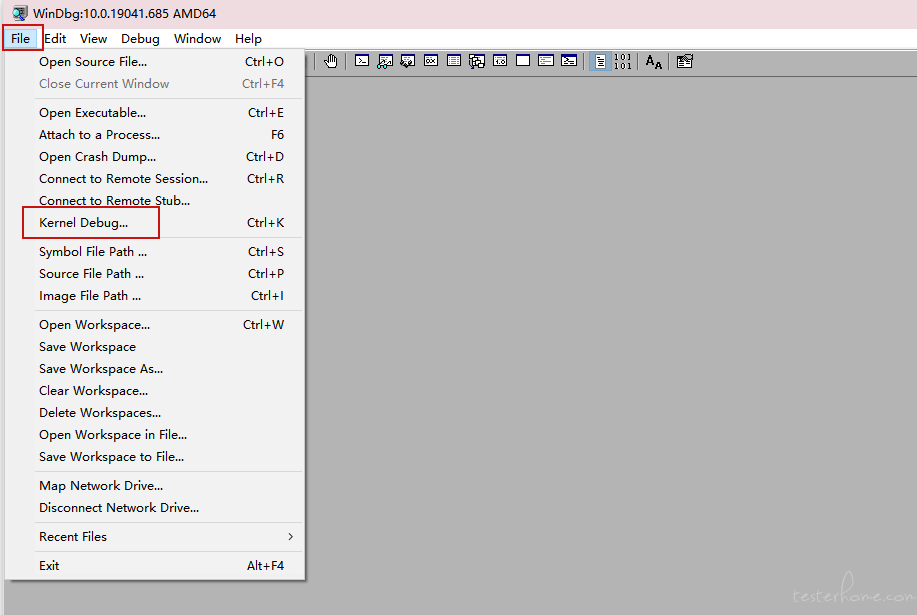The image size is (917, 615).
Task: Open the Font settings icon
Action: [x=654, y=61]
